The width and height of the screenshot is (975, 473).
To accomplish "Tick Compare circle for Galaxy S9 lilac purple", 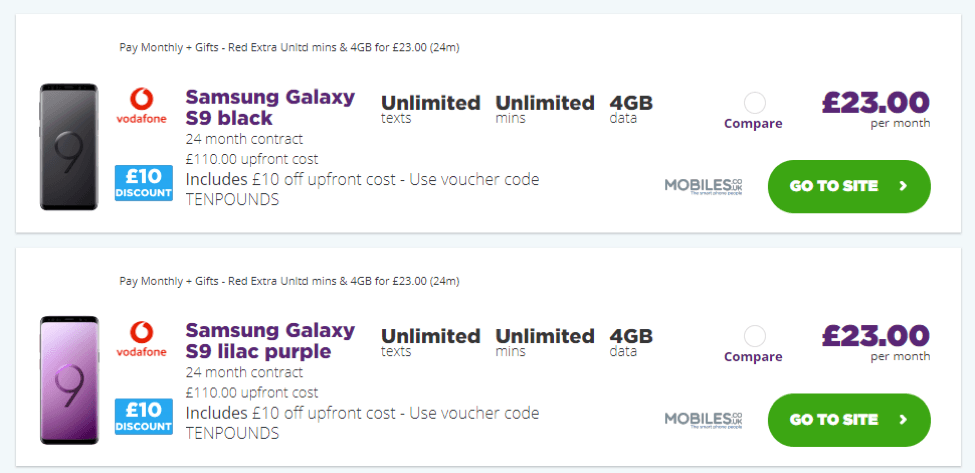I will pos(755,336).
